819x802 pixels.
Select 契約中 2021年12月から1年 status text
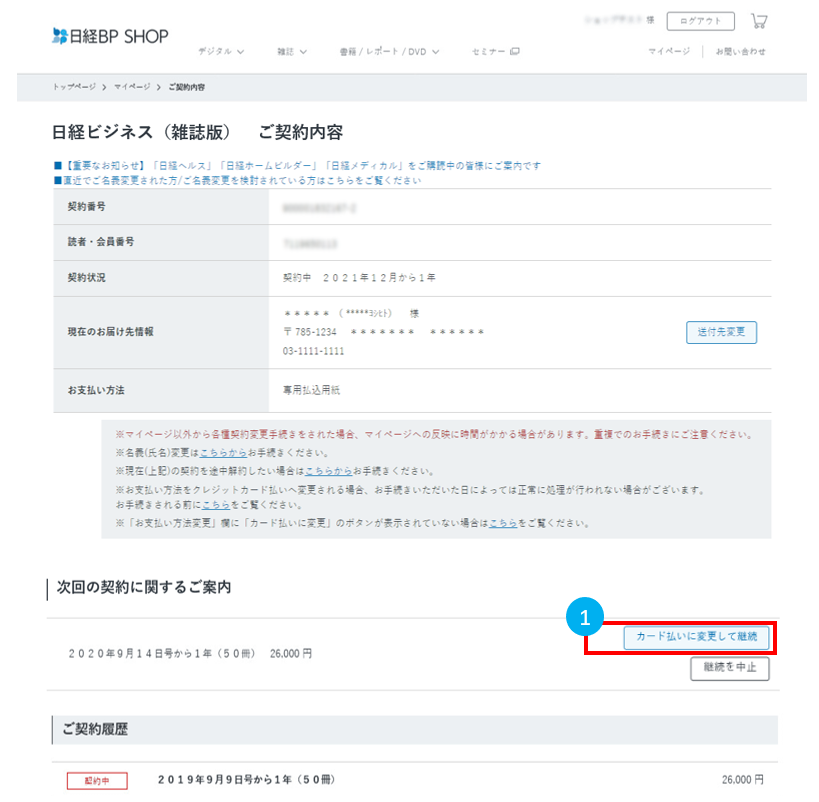pyautogui.click(x=359, y=277)
